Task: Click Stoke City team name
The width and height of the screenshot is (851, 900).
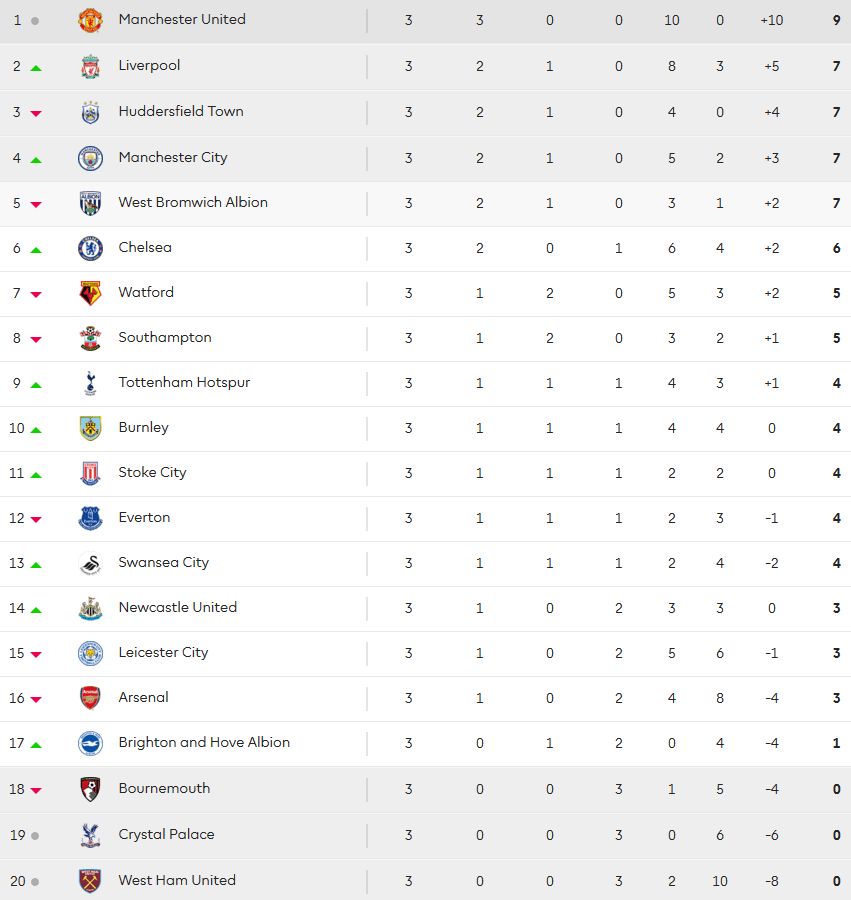Action: (x=152, y=472)
